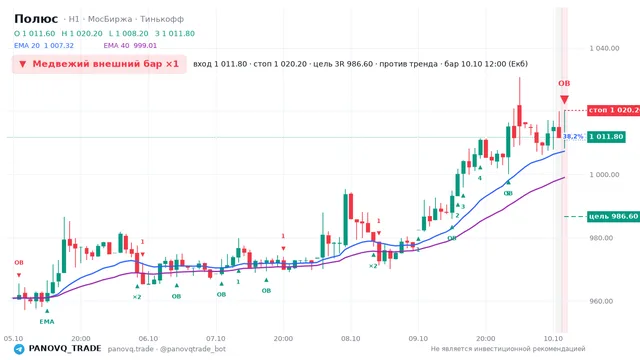Click the 'Не является инвестиционной рекомендацией' disclaimer

click(x=508, y=349)
